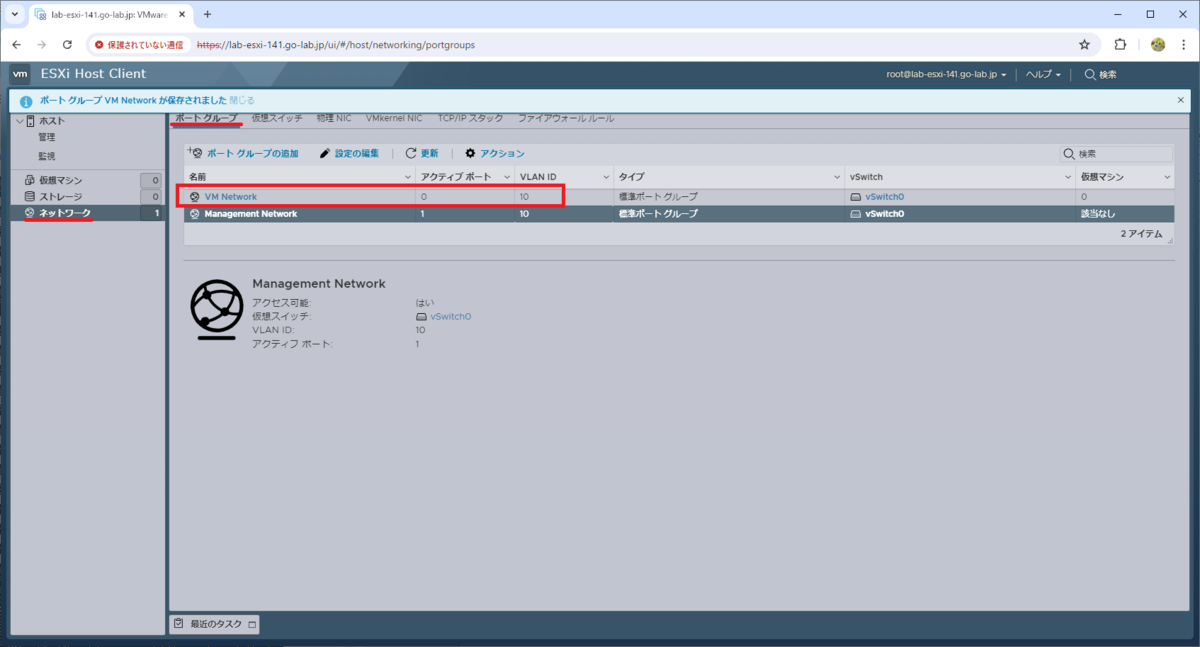The image size is (1200, 647).
Task: Open the 仮想マシン column dropdown arrow
Action: 1166,177
